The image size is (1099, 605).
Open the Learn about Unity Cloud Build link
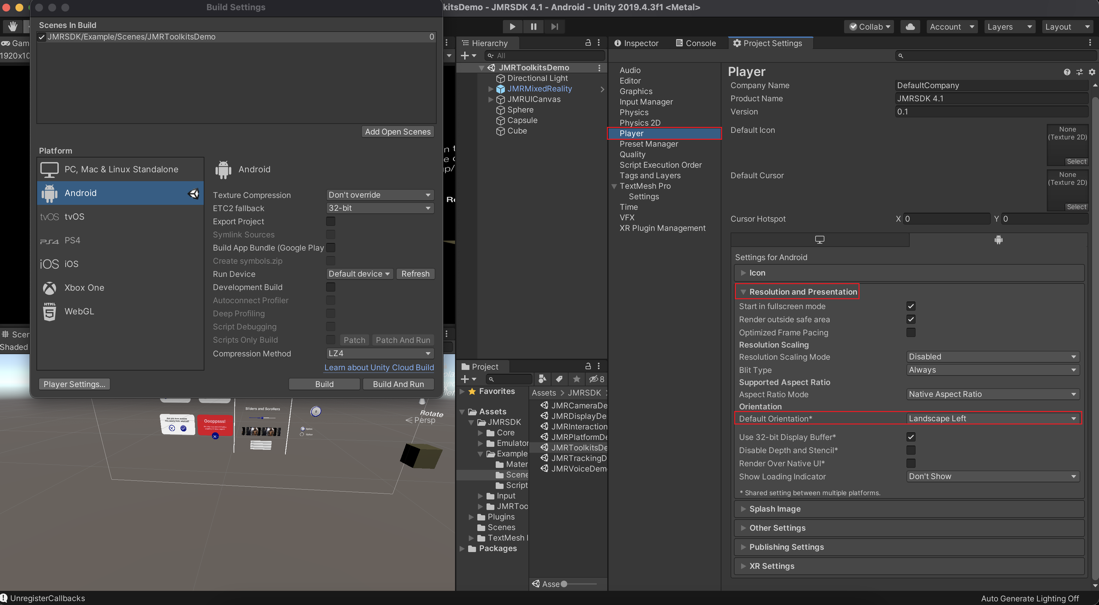(379, 368)
